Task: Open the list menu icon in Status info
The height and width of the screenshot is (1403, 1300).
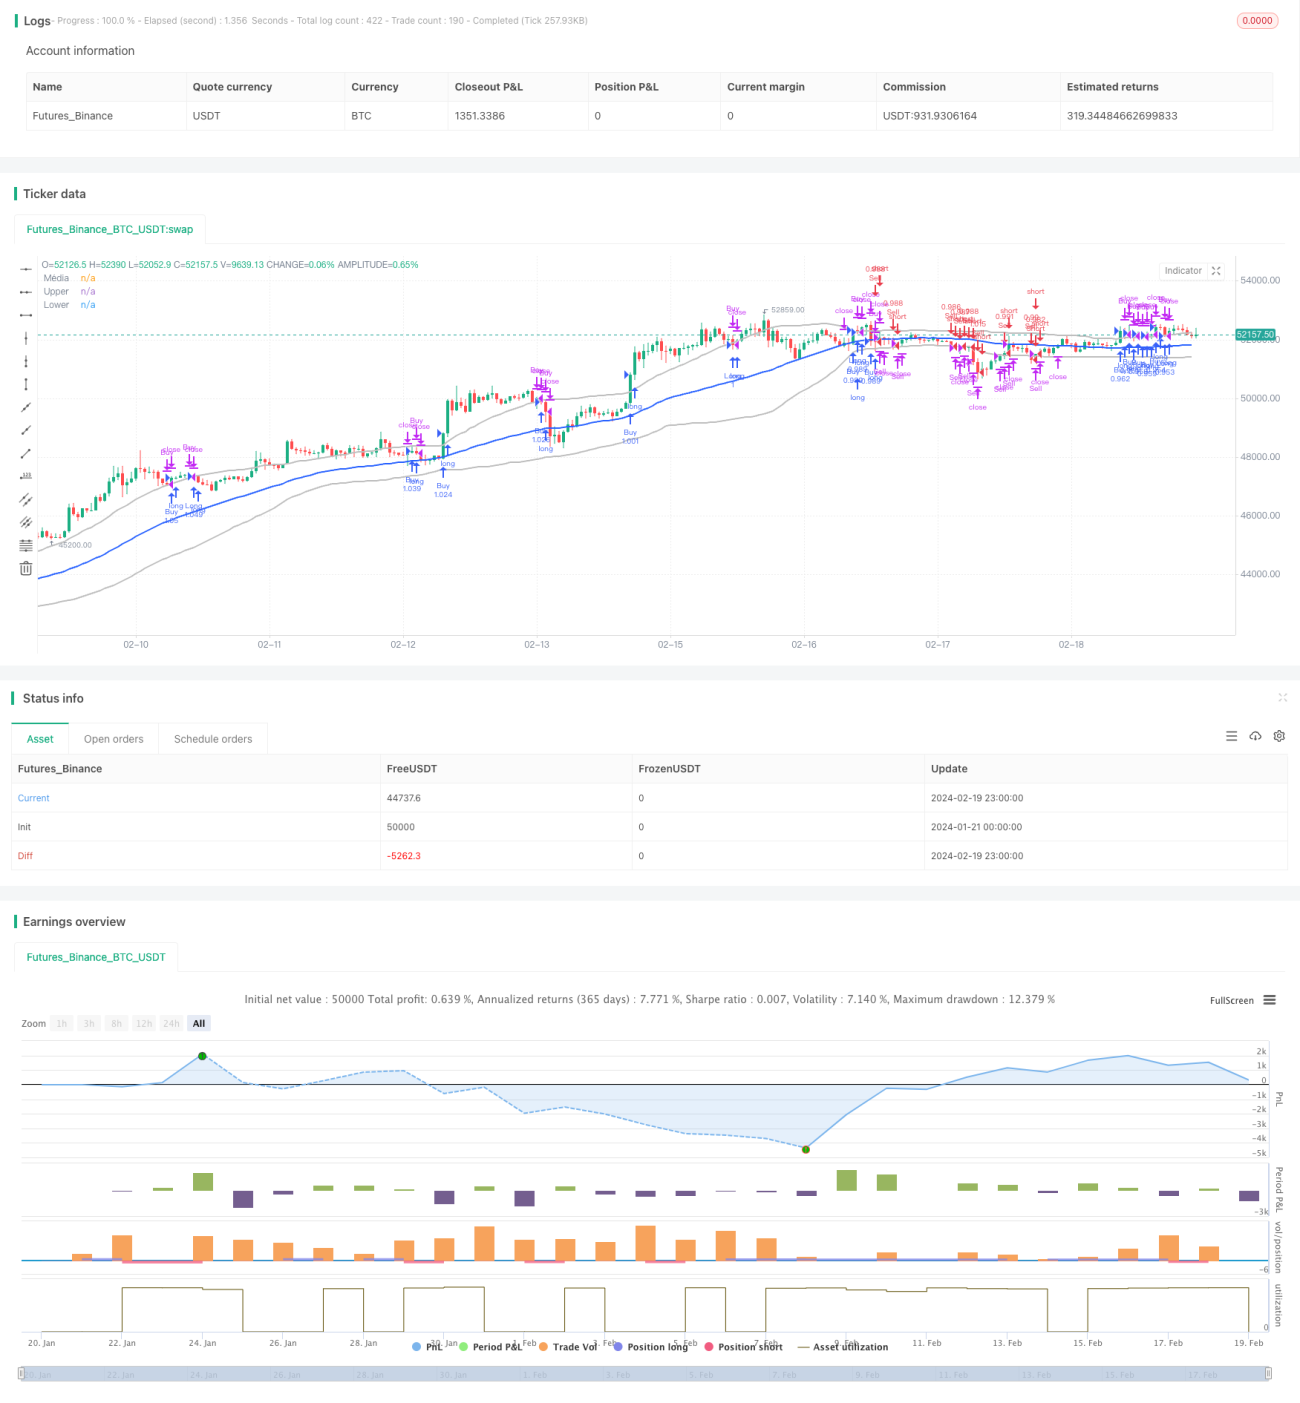Action: [1231, 736]
